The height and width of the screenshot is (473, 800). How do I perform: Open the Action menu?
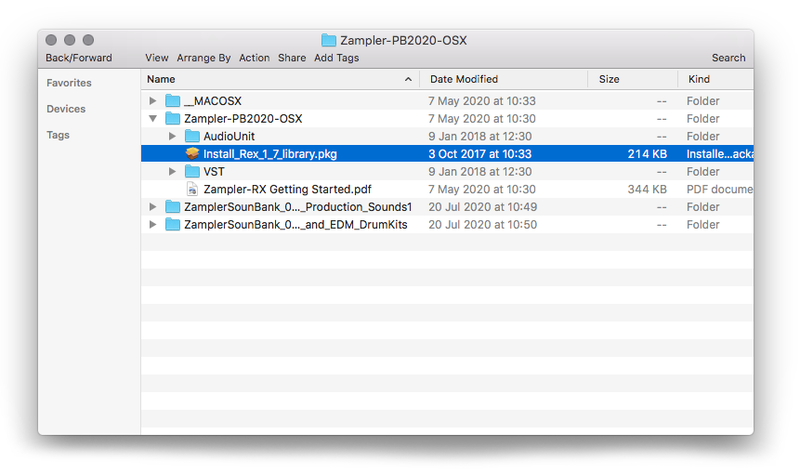coord(254,58)
